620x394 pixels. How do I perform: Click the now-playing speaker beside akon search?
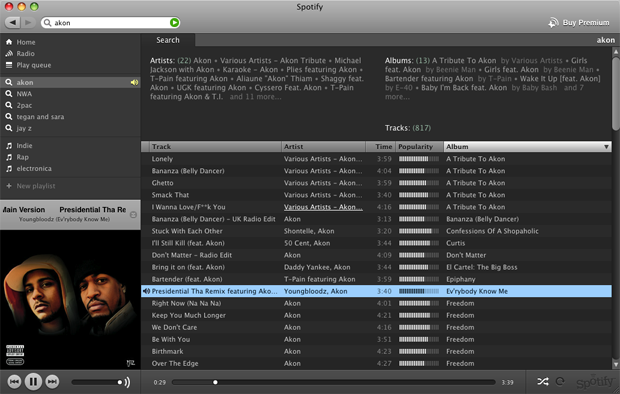(134, 82)
